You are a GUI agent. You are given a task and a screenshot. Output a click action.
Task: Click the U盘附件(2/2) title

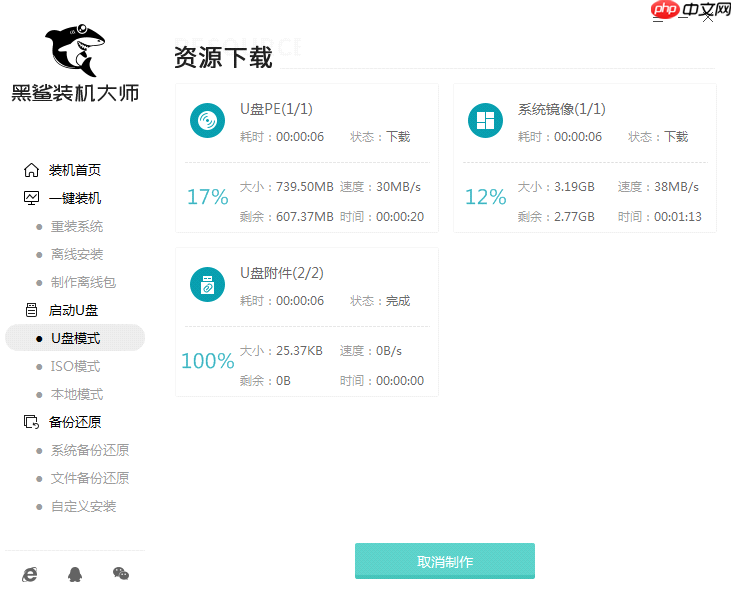(282, 273)
